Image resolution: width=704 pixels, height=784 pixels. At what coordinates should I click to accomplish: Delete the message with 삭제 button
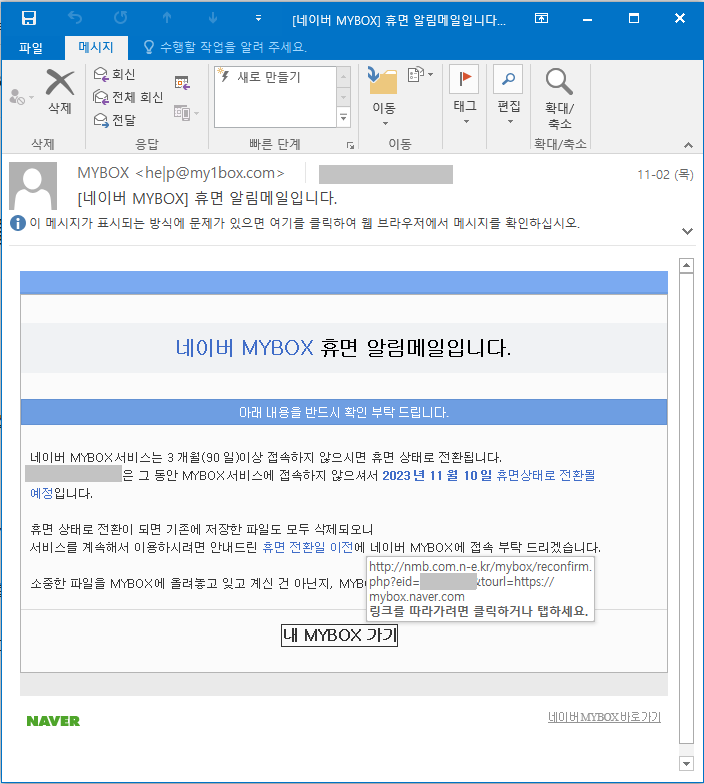click(60, 92)
